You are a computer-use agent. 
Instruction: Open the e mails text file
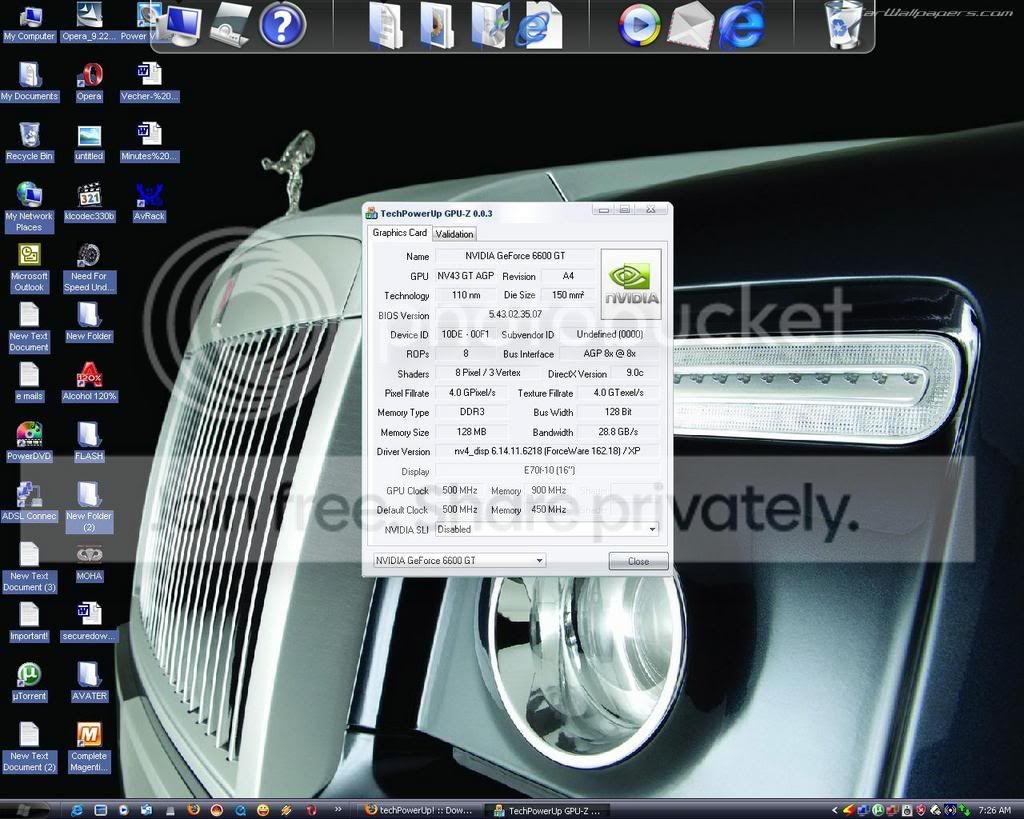29,382
